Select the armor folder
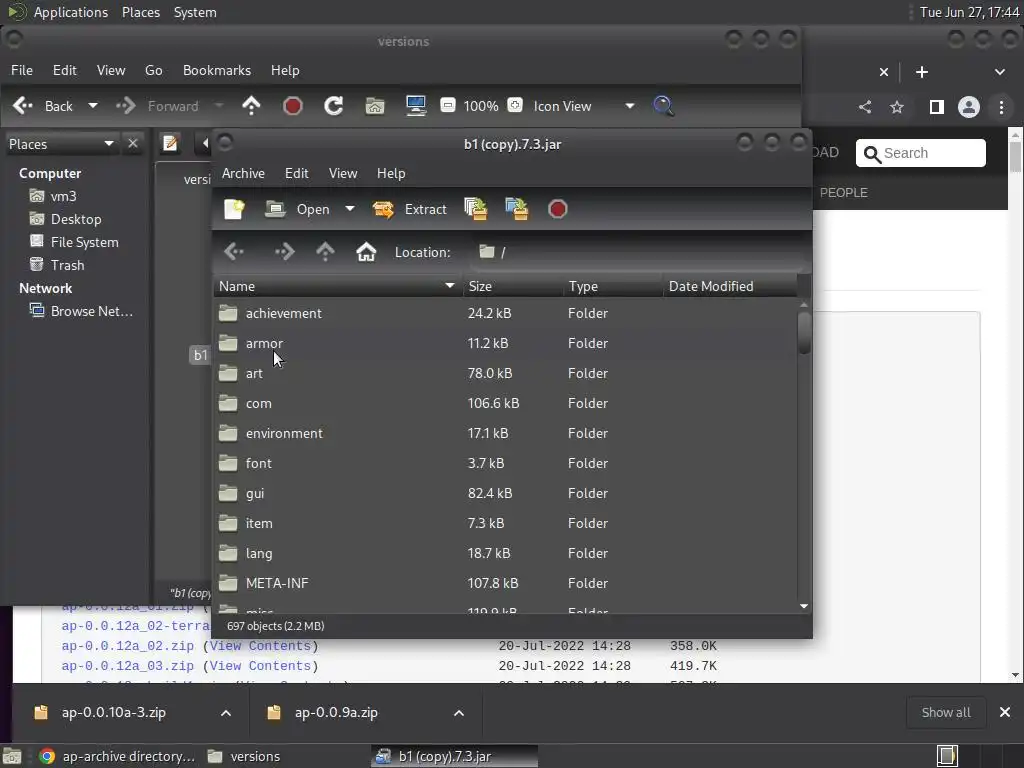 point(505,344)
